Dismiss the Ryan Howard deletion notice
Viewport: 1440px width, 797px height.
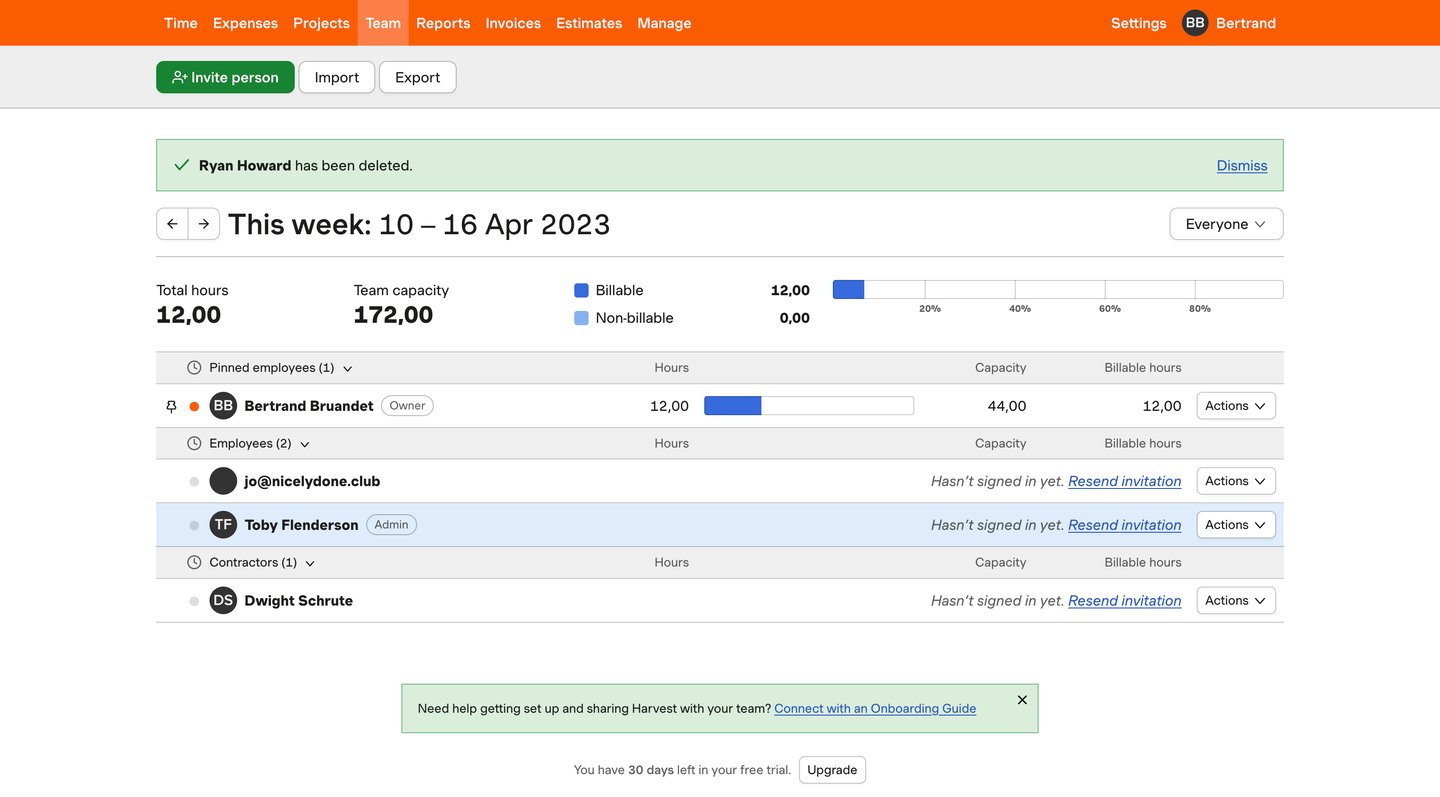pyautogui.click(x=1241, y=165)
